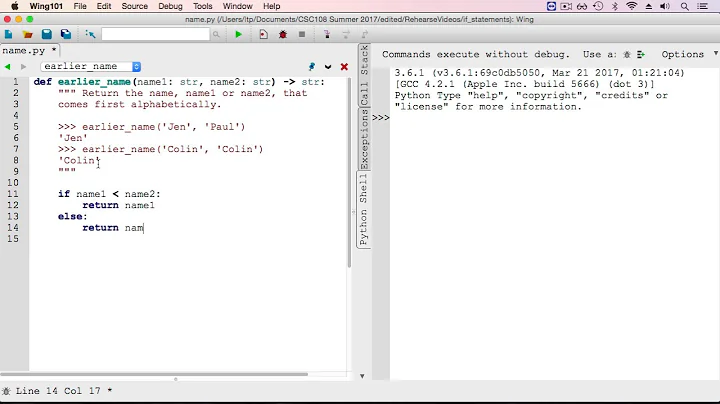Run the file with green play button
Viewport: 720px width, 404px height.
click(238, 34)
